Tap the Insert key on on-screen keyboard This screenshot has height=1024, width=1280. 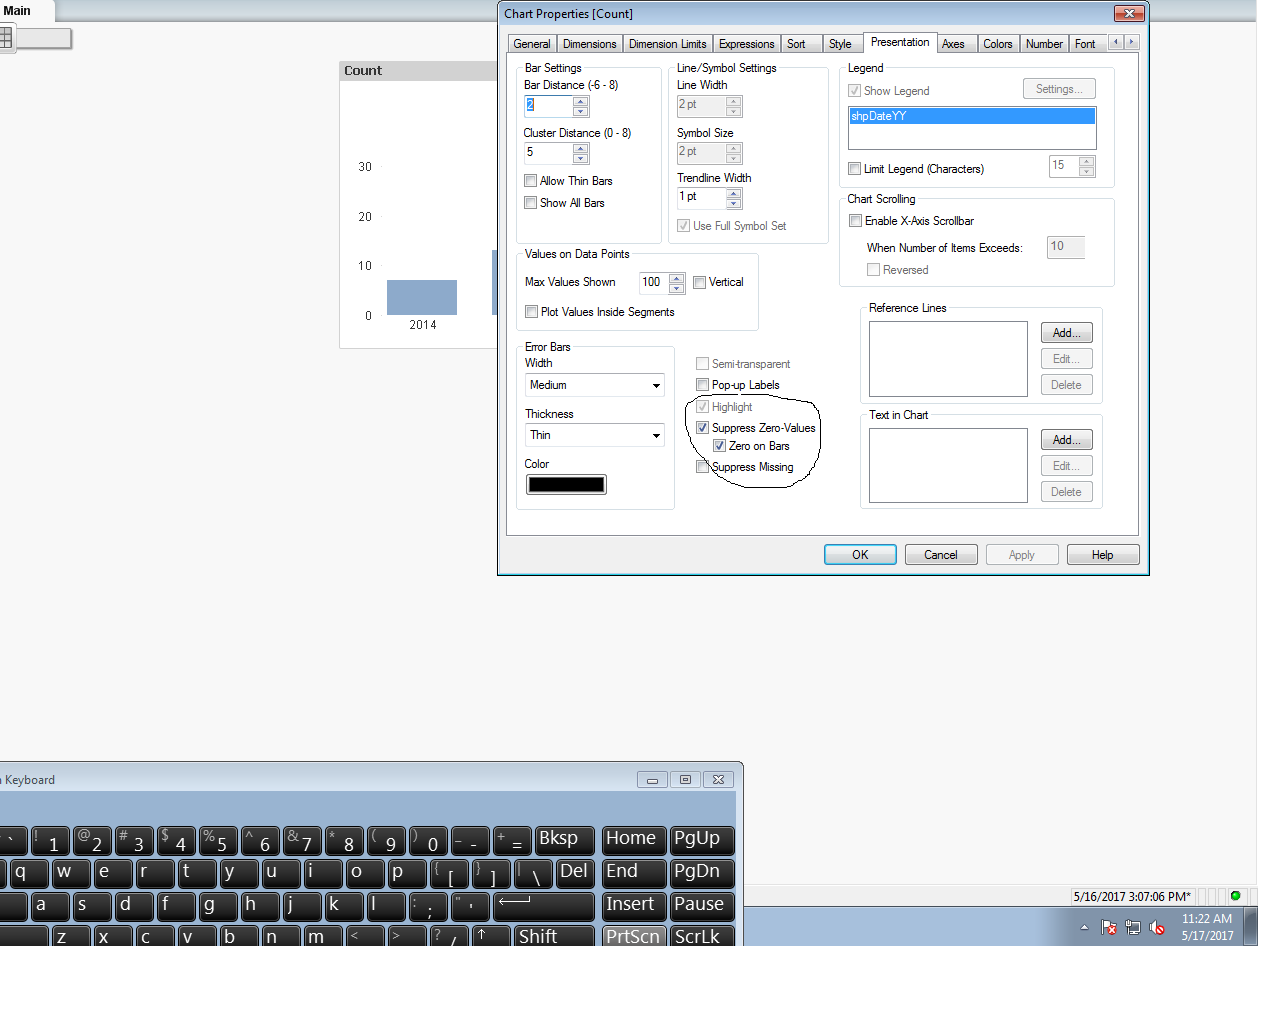tap(633, 906)
